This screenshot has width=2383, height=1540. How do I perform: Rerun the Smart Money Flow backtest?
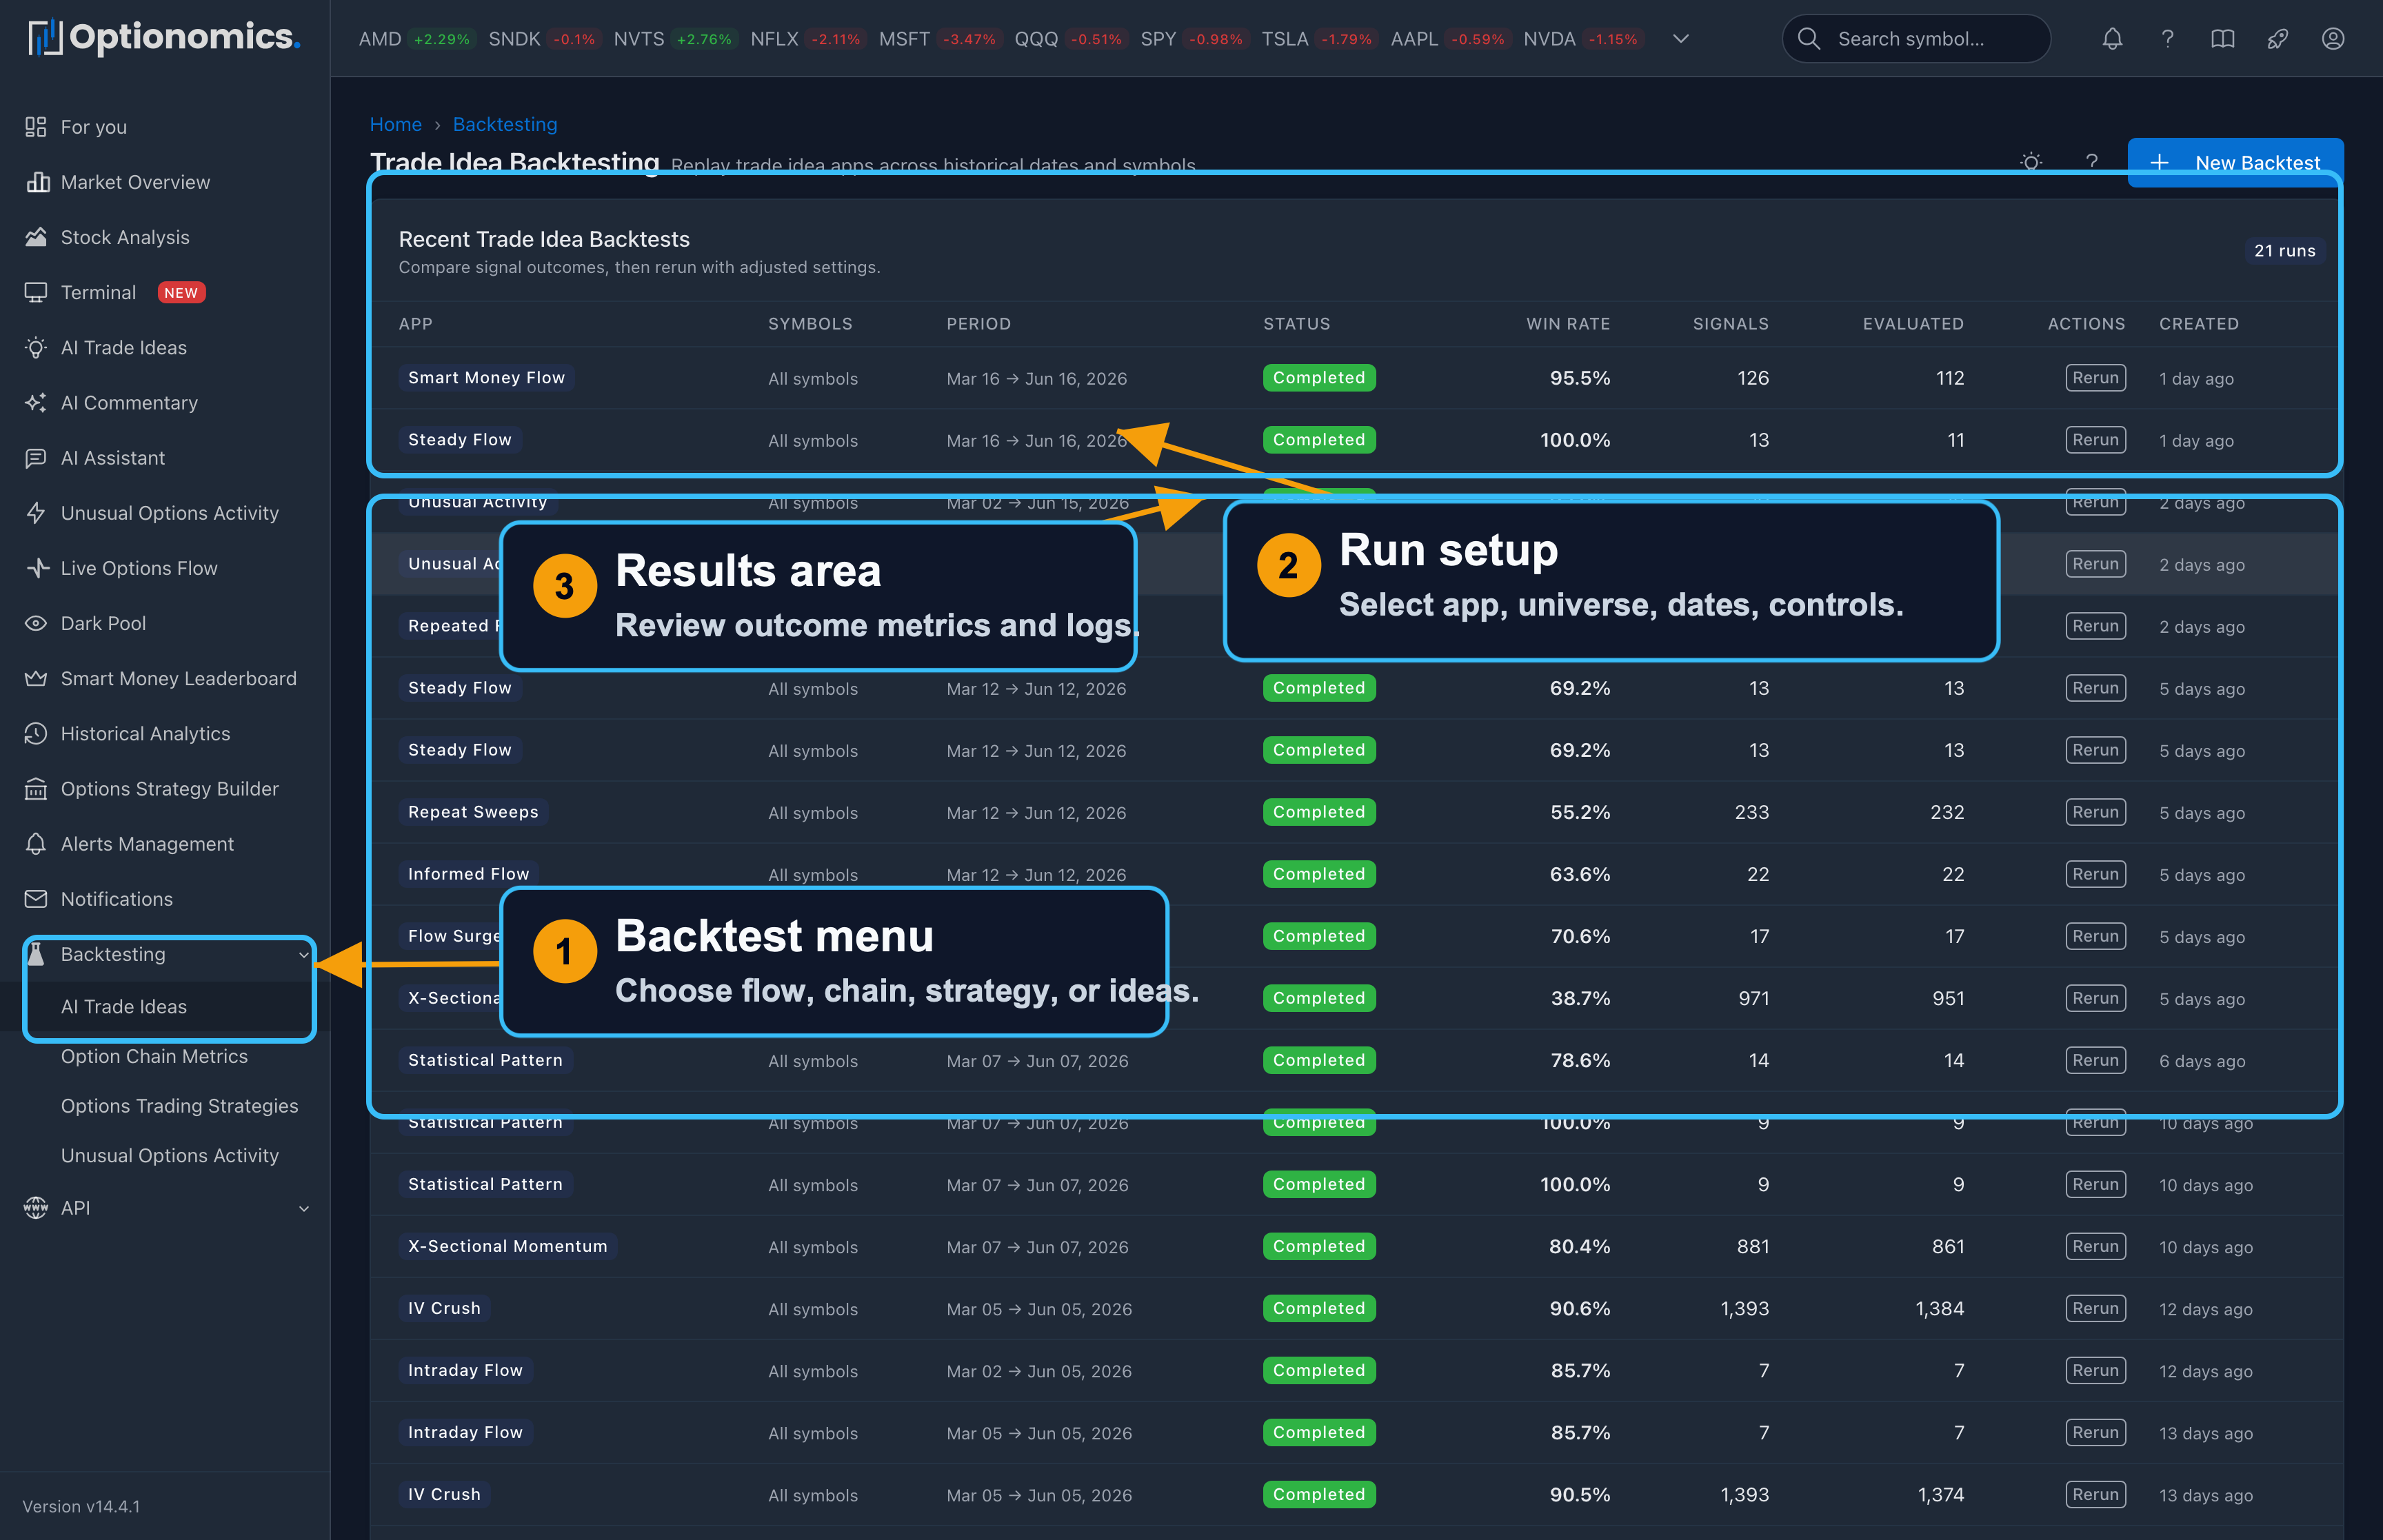click(2095, 378)
